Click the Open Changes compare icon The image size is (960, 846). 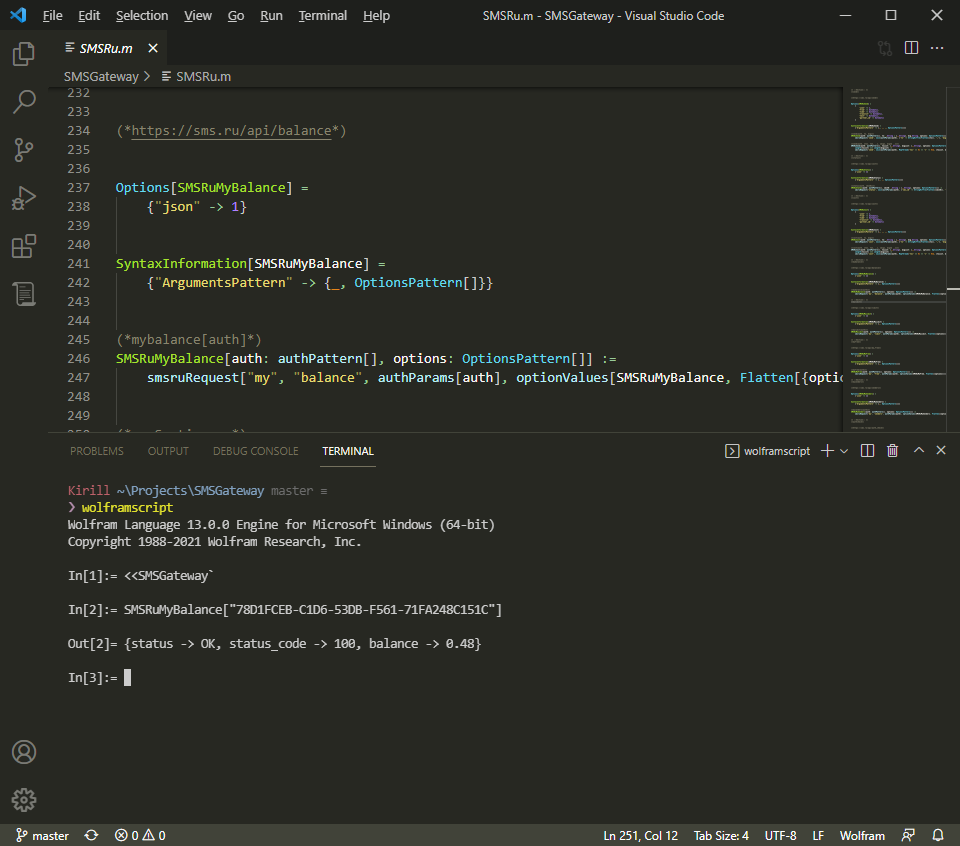coord(885,48)
